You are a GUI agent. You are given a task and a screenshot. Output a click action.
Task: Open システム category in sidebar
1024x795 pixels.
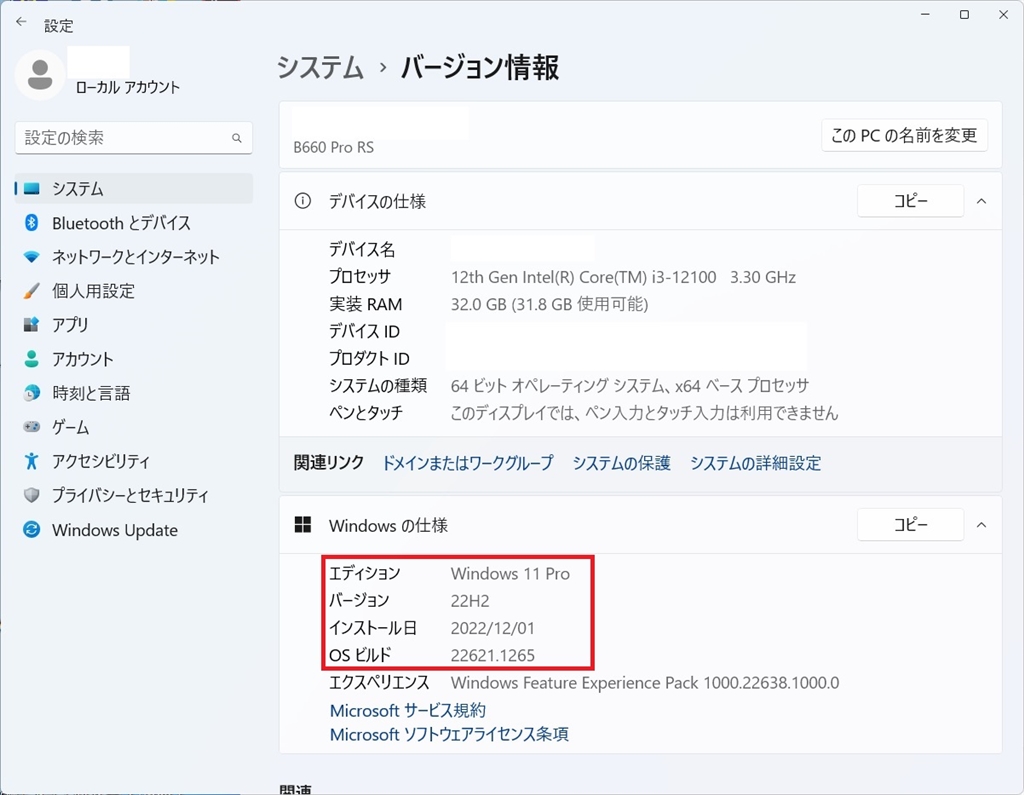pyautogui.click(x=134, y=189)
